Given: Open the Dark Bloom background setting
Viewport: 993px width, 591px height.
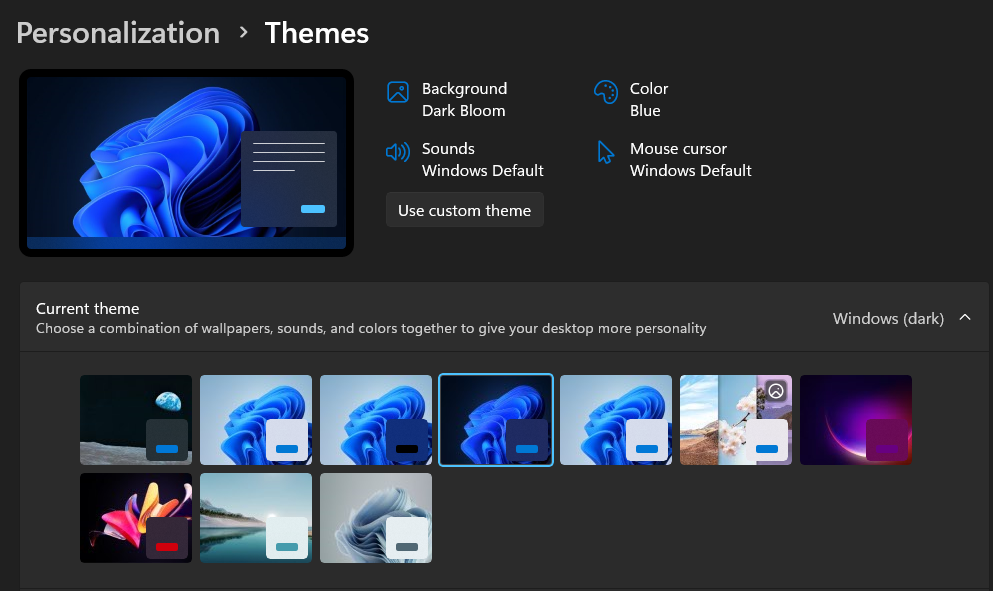Looking at the screenshot, I should 463,111.
